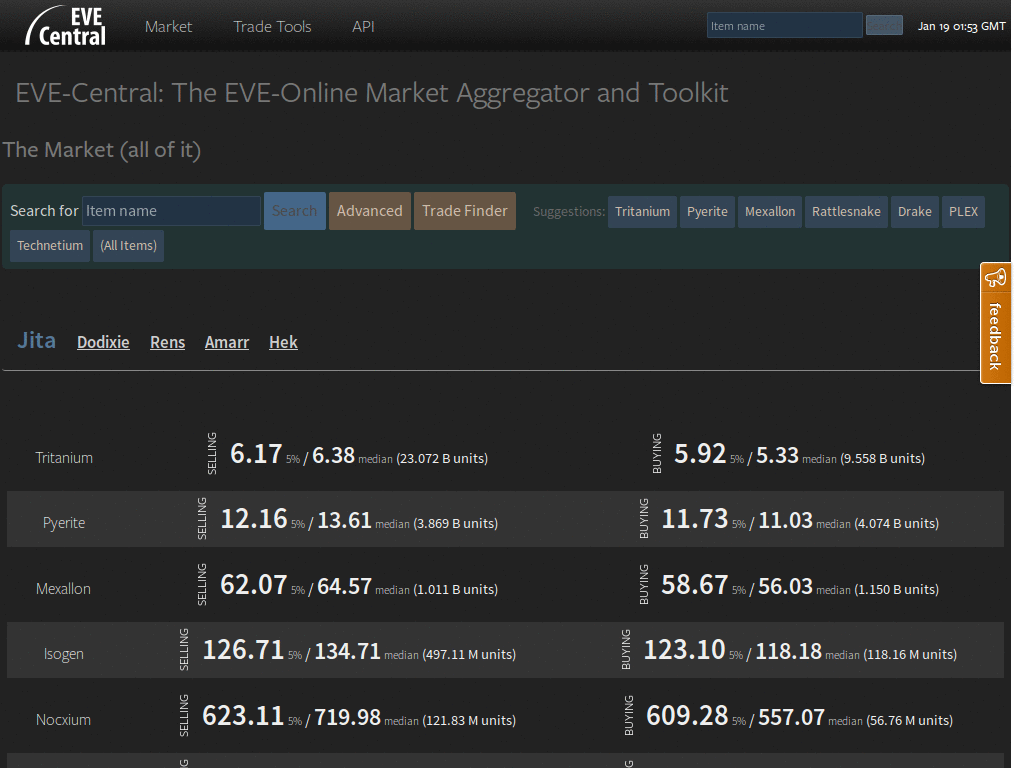Viewport: 1024px width, 768px height.
Task: Click Mexallon buying price 58.67
Action: (695, 585)
